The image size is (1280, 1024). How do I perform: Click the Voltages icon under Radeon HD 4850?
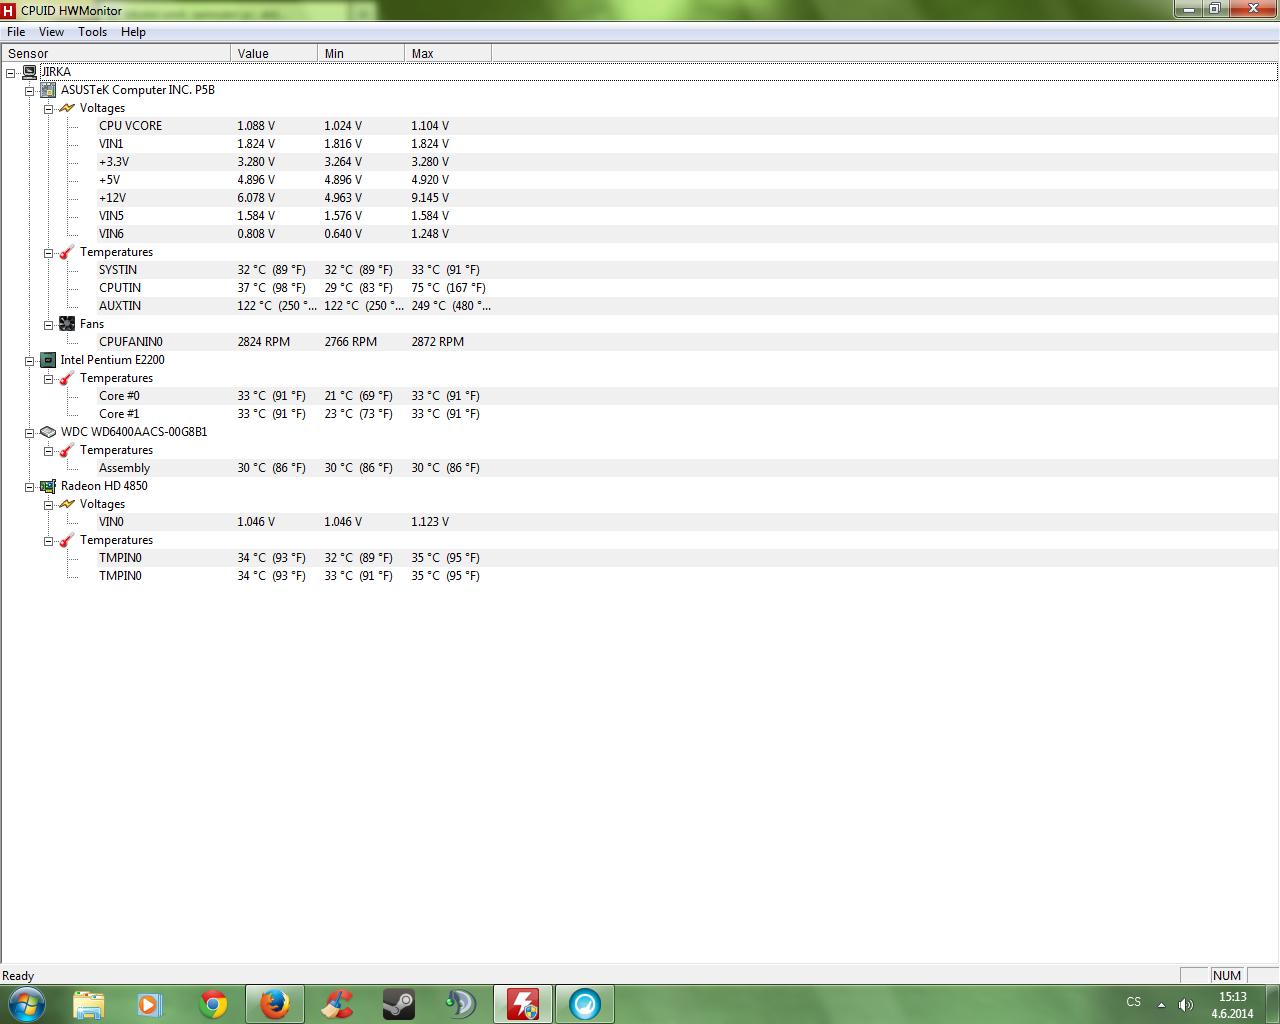pyautogui.click(x=67, y=504)
